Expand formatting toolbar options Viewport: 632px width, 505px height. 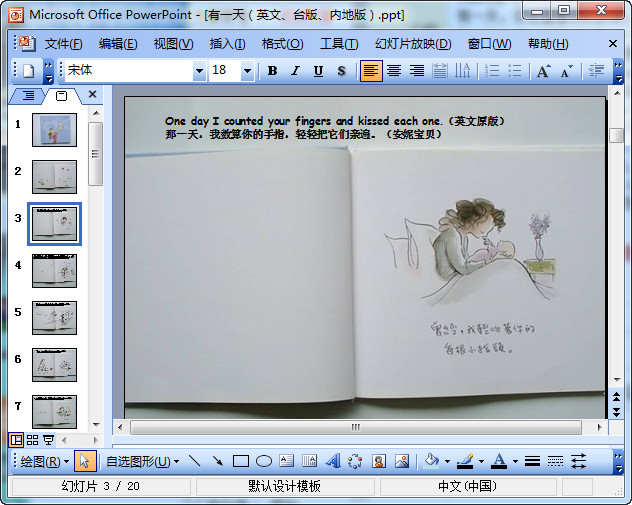click(618, 71)
